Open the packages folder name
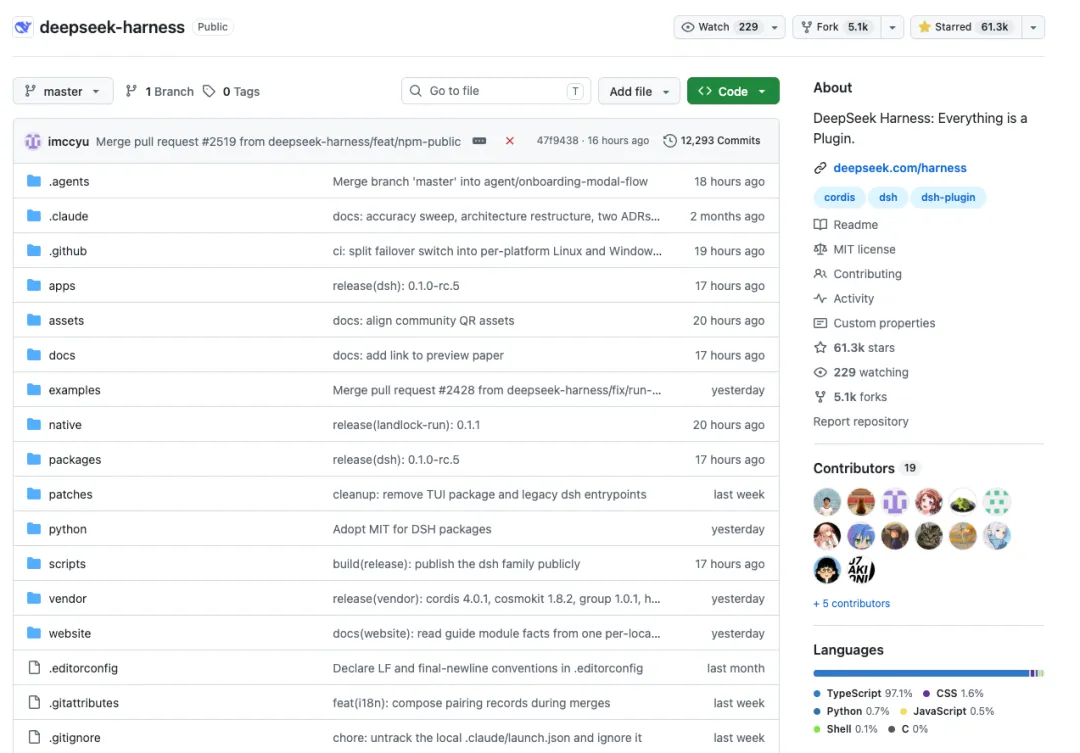This screenshot has height=753, width=1080. pos(75,460)
